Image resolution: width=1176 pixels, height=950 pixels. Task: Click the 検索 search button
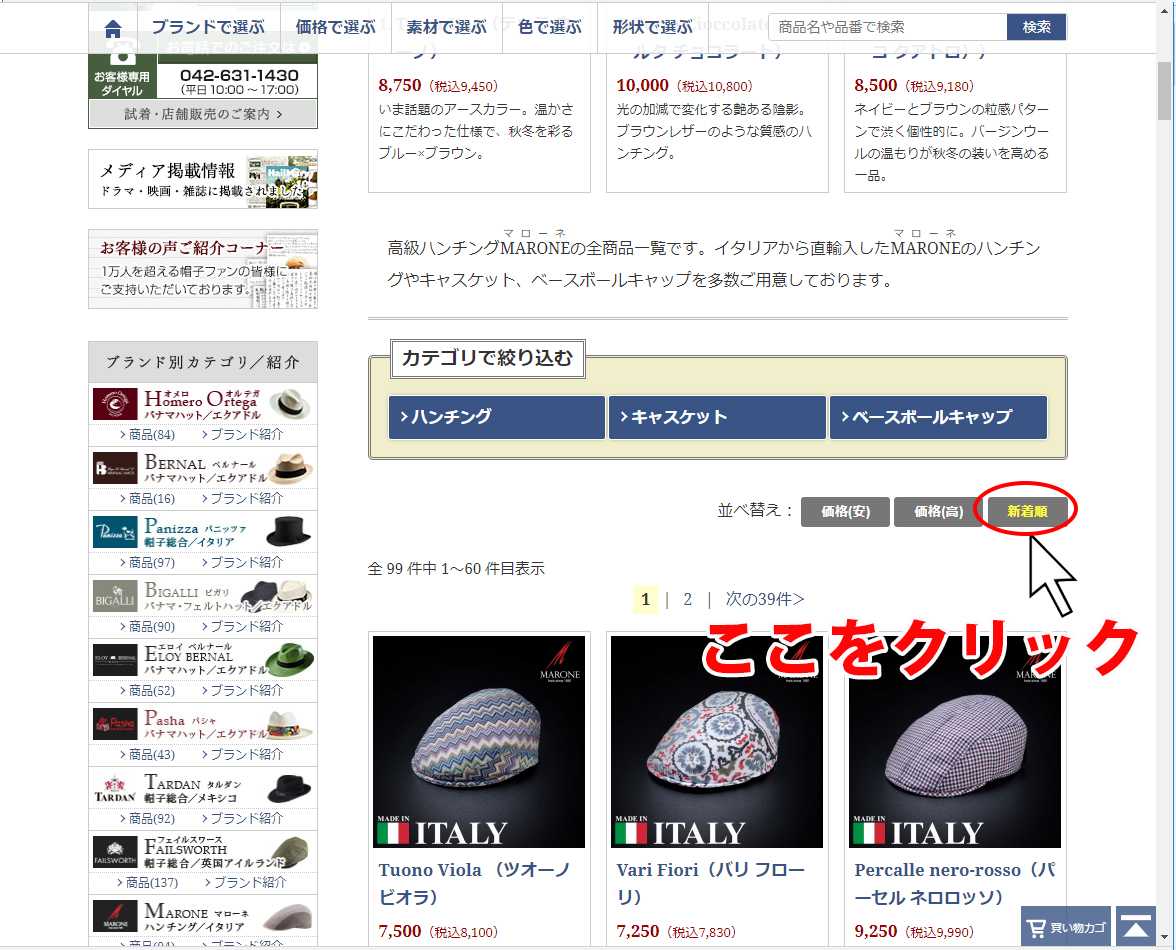[x=1036, y=27]
